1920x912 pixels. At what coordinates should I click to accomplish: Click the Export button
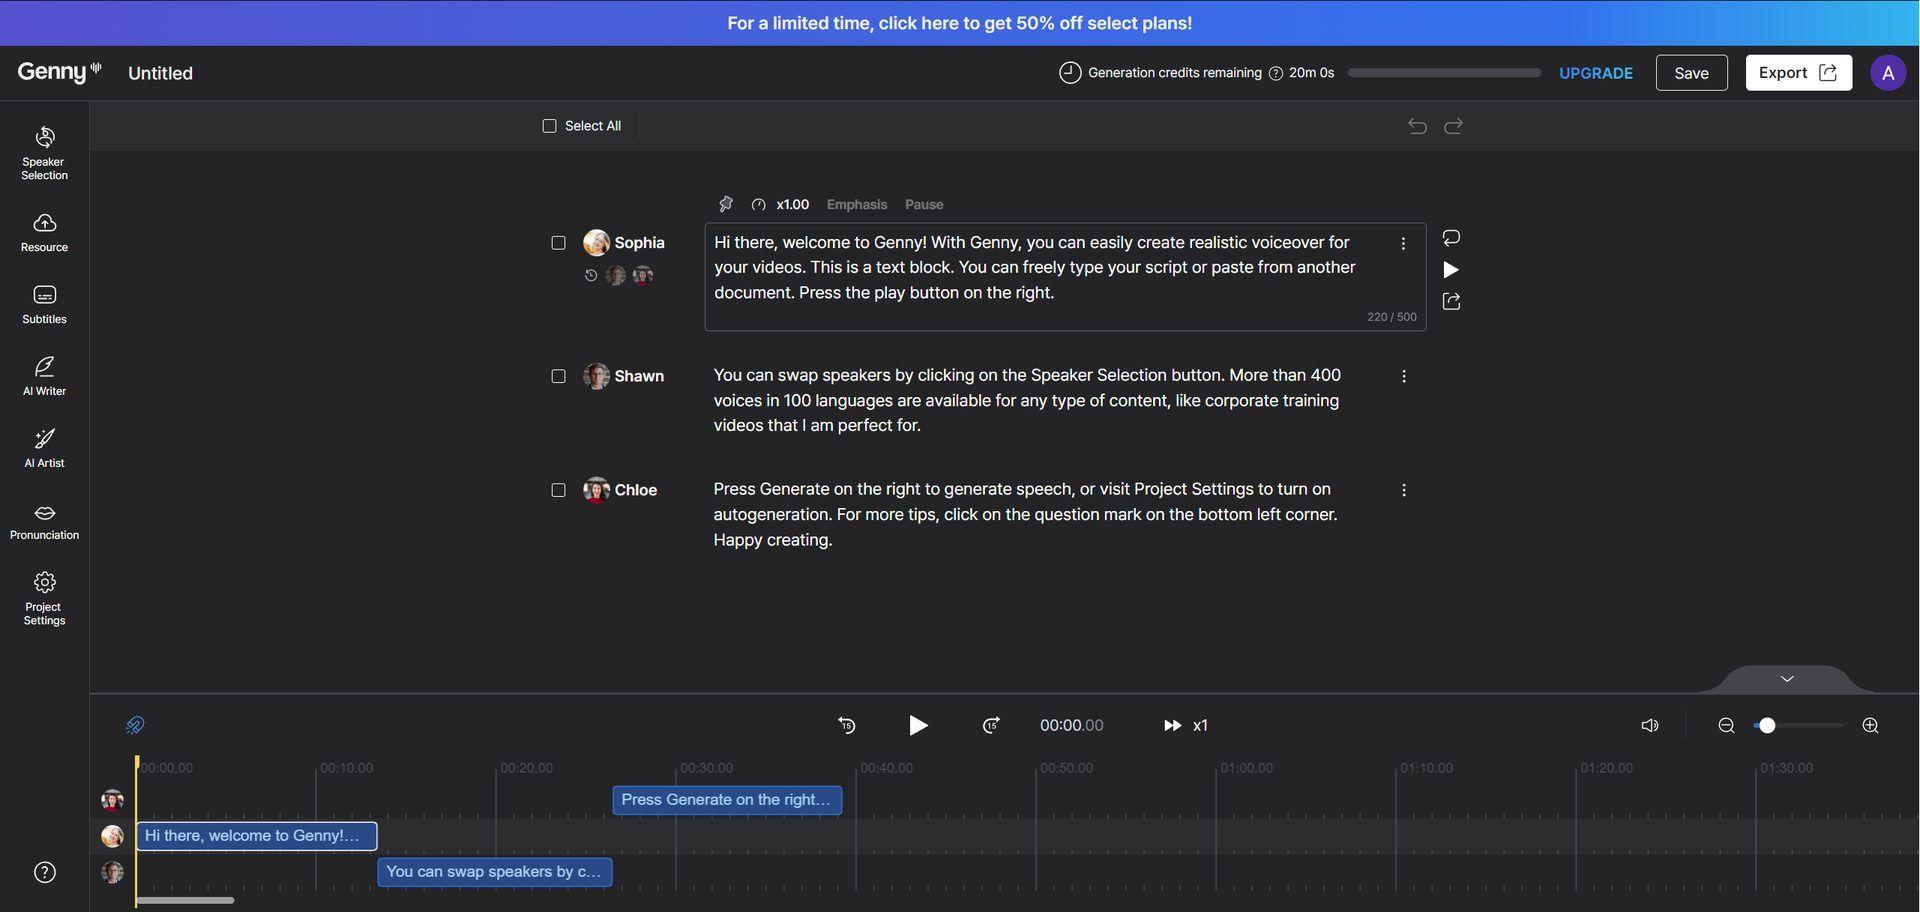pos(1798,73)
